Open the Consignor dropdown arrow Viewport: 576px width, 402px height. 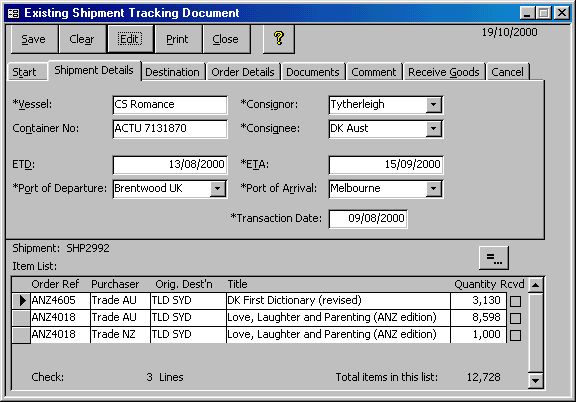pos(434,105)
